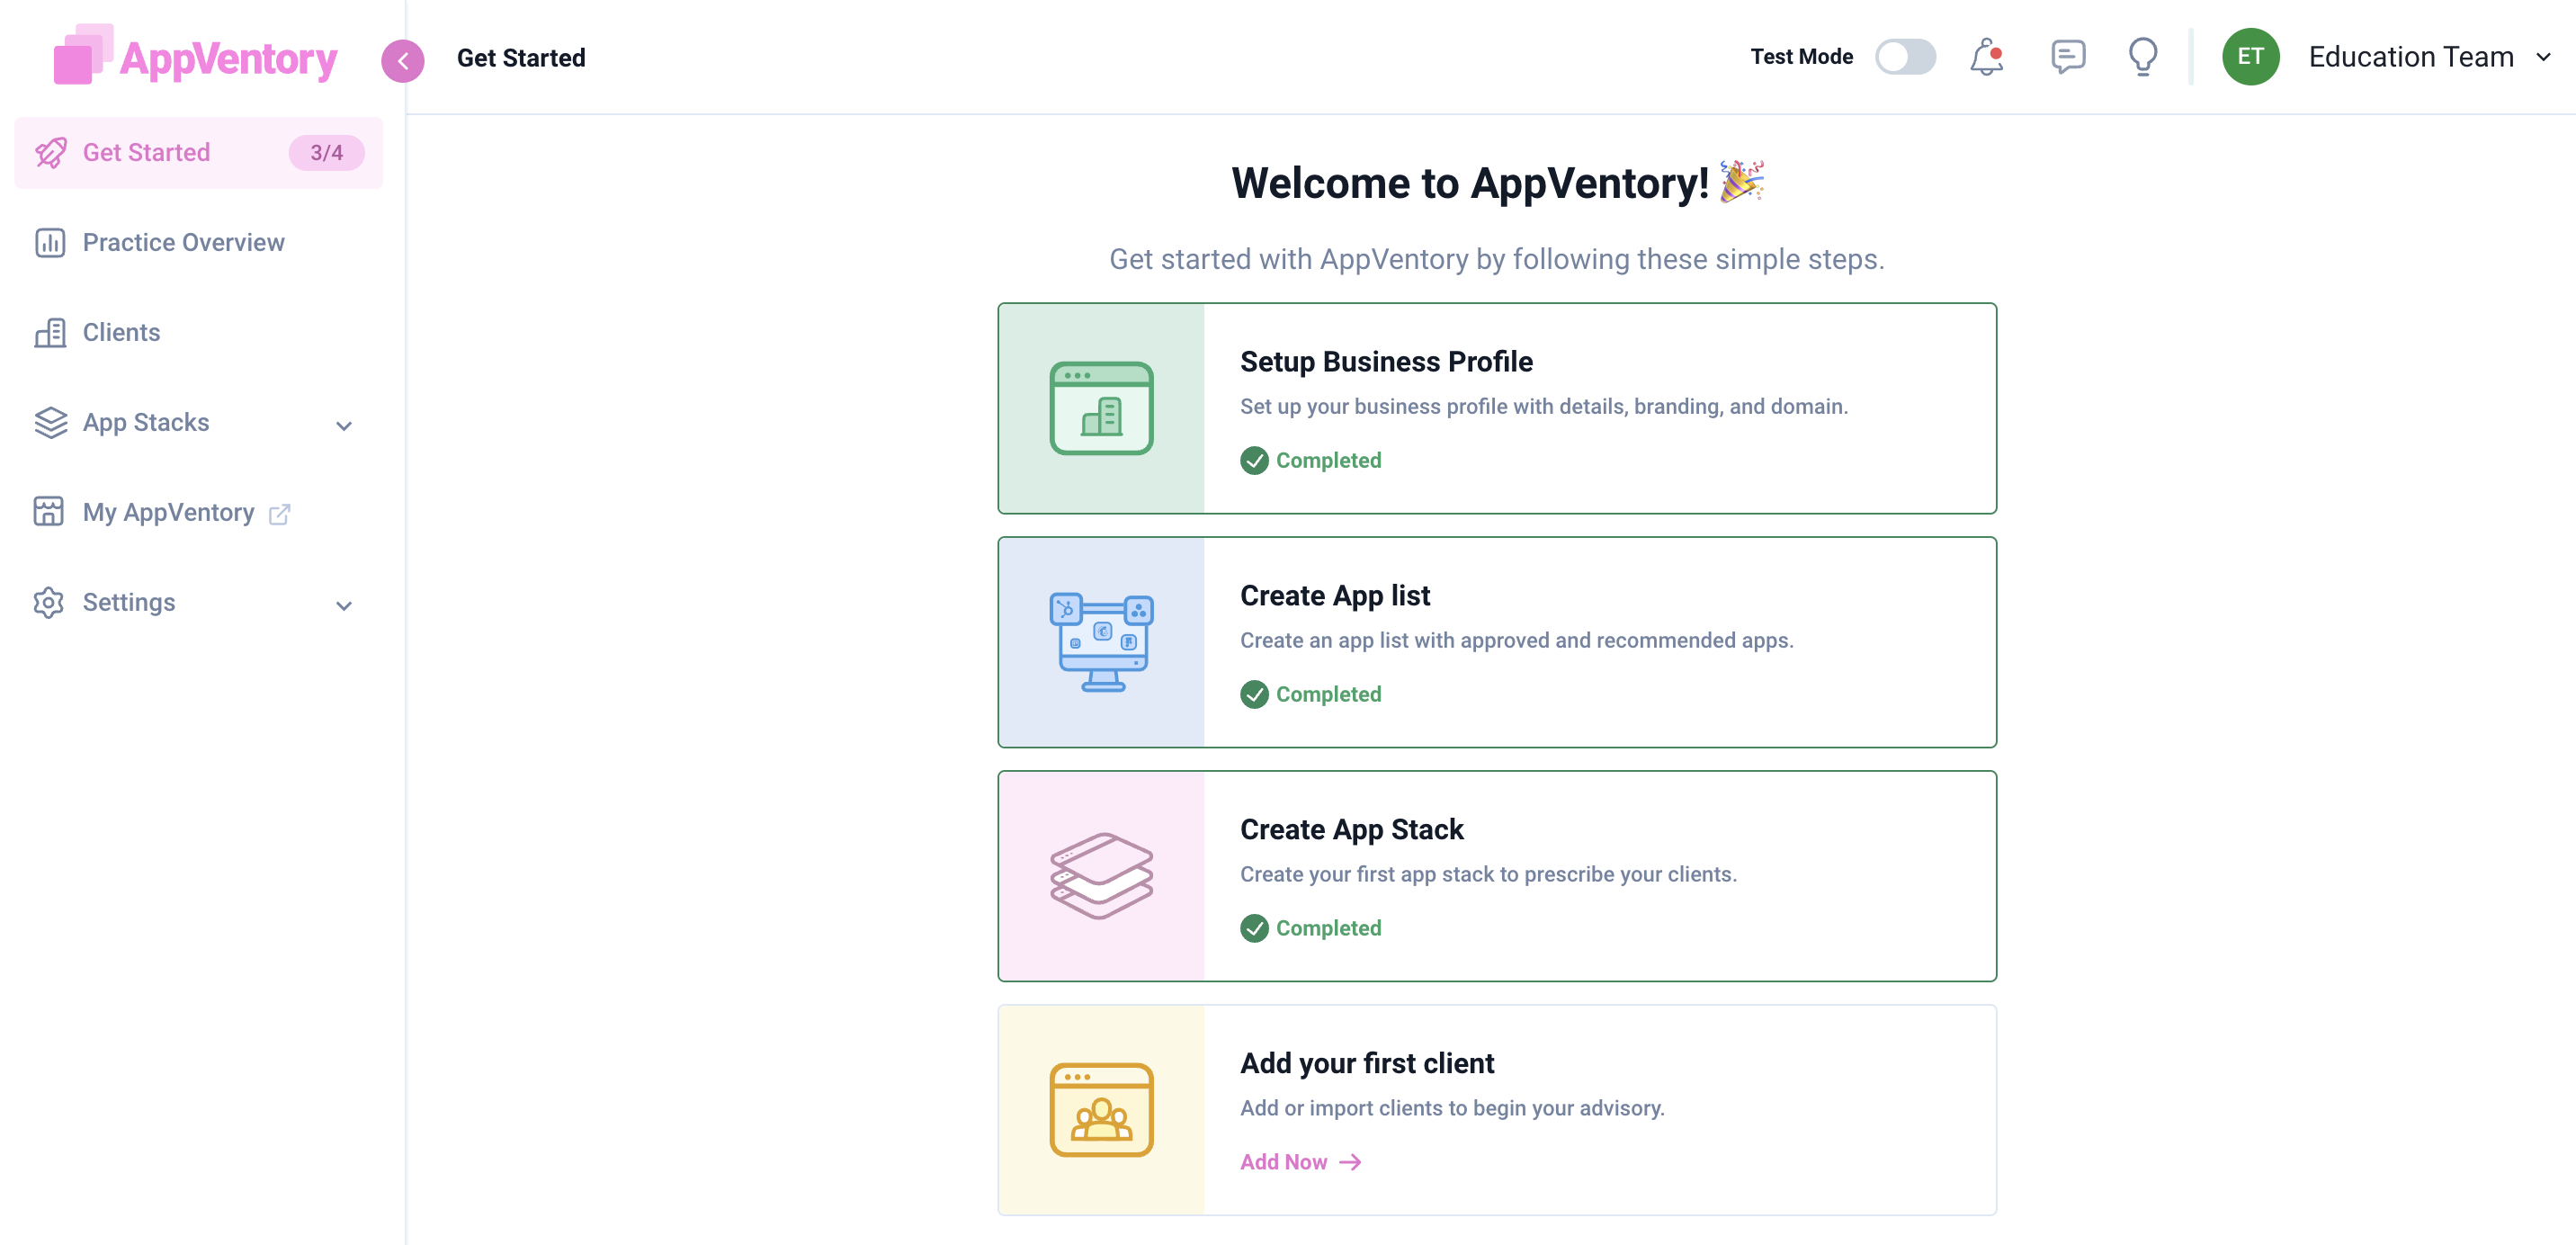Click the ET avatar circle

[x=2250, y=57]
